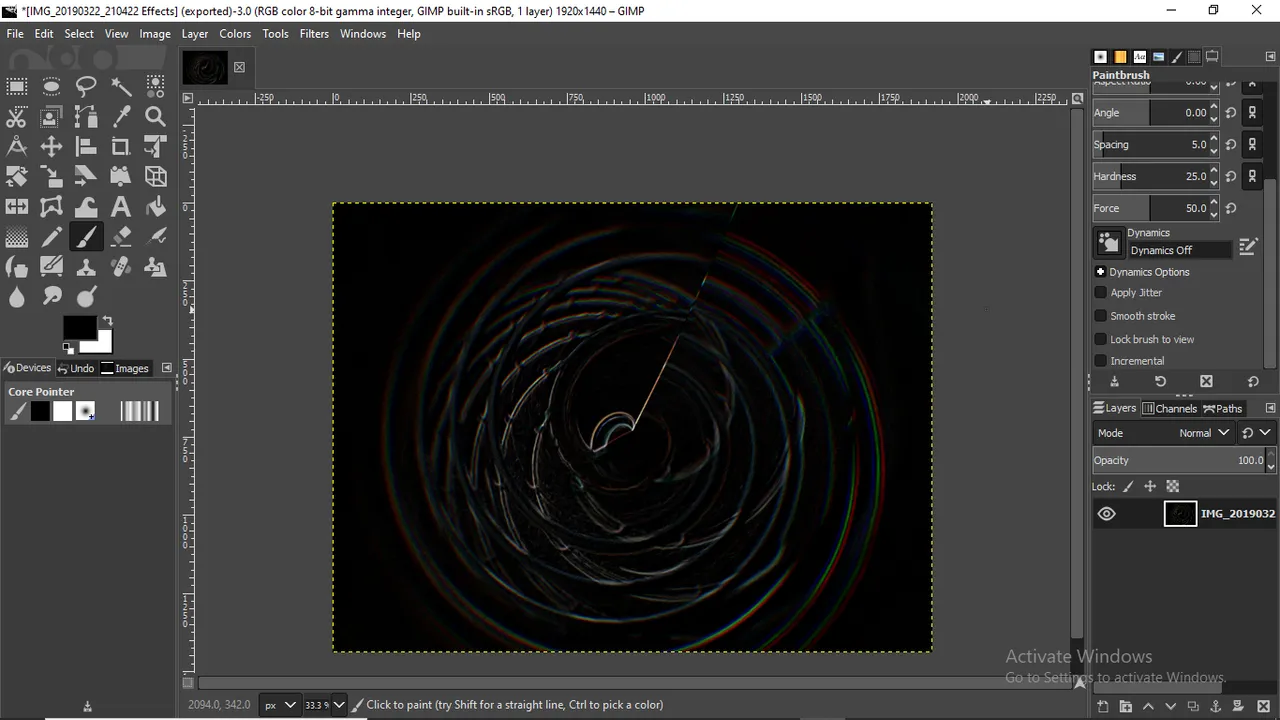Delete layer from Layers panel
Viewport: 1280px width, 720px height.
pyautogui.click(x=1262, y=706)
